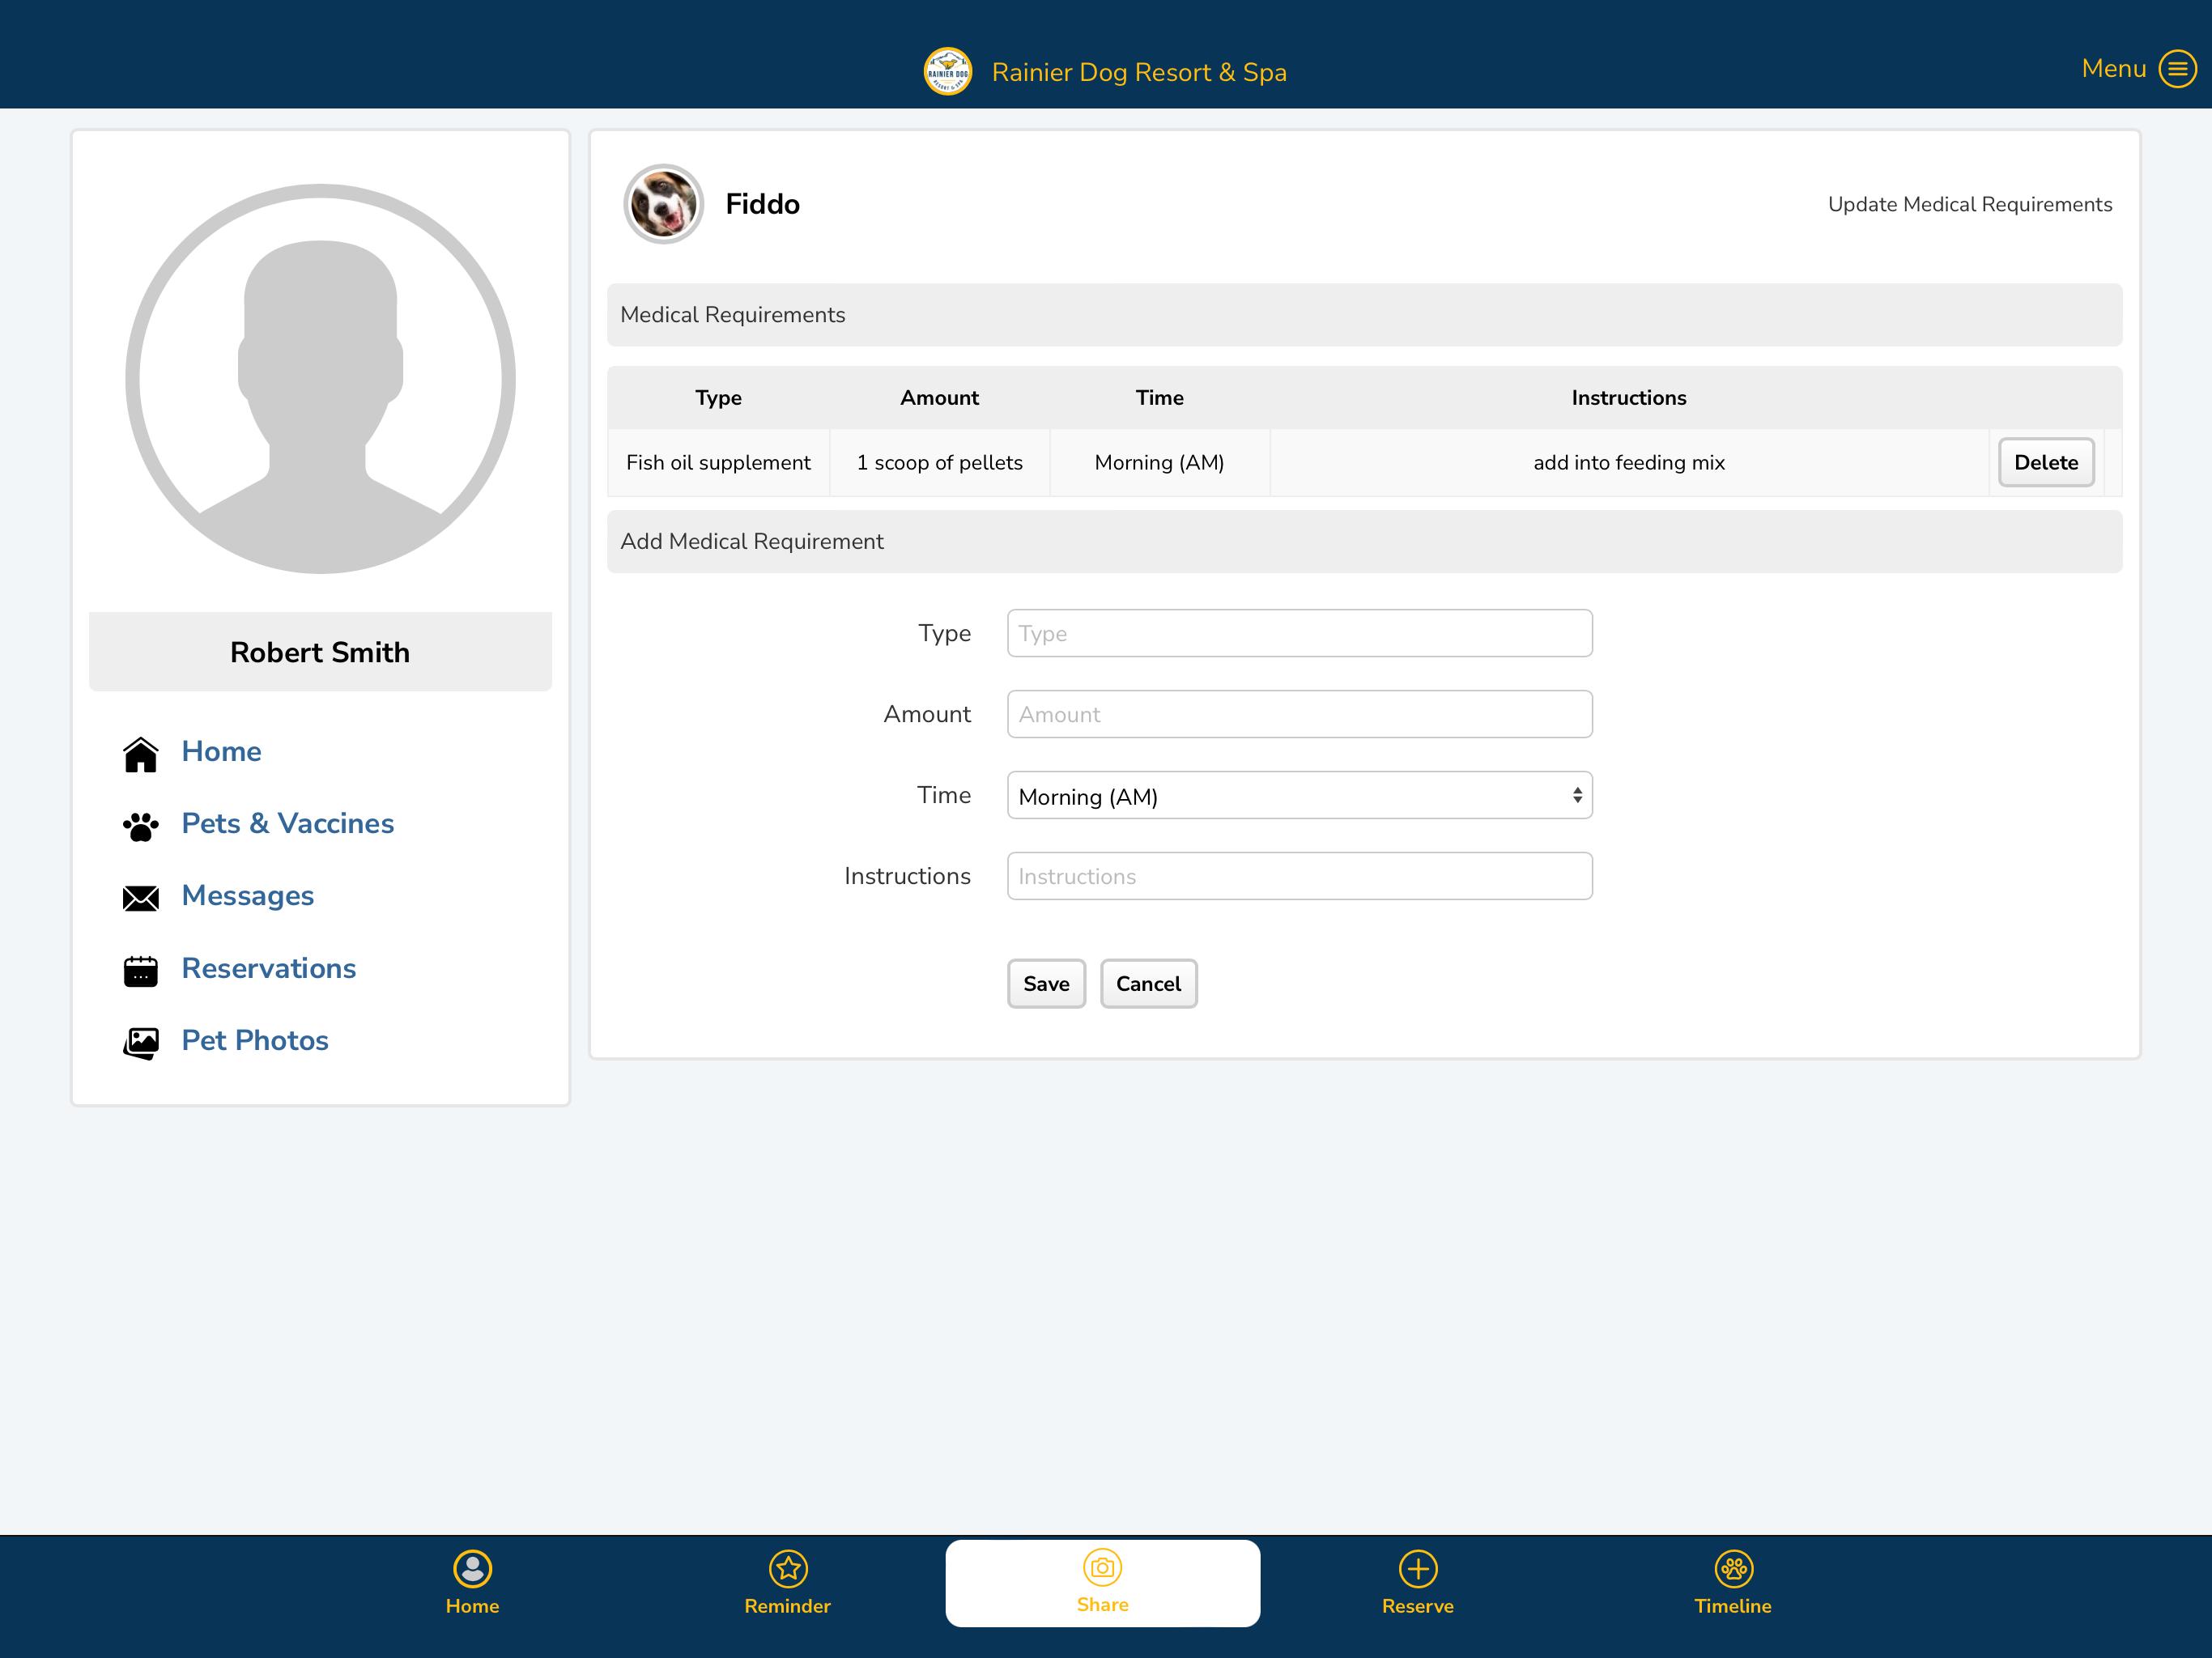
Task: Switch to the bottom Home tab label
Action: [472, 1606]
